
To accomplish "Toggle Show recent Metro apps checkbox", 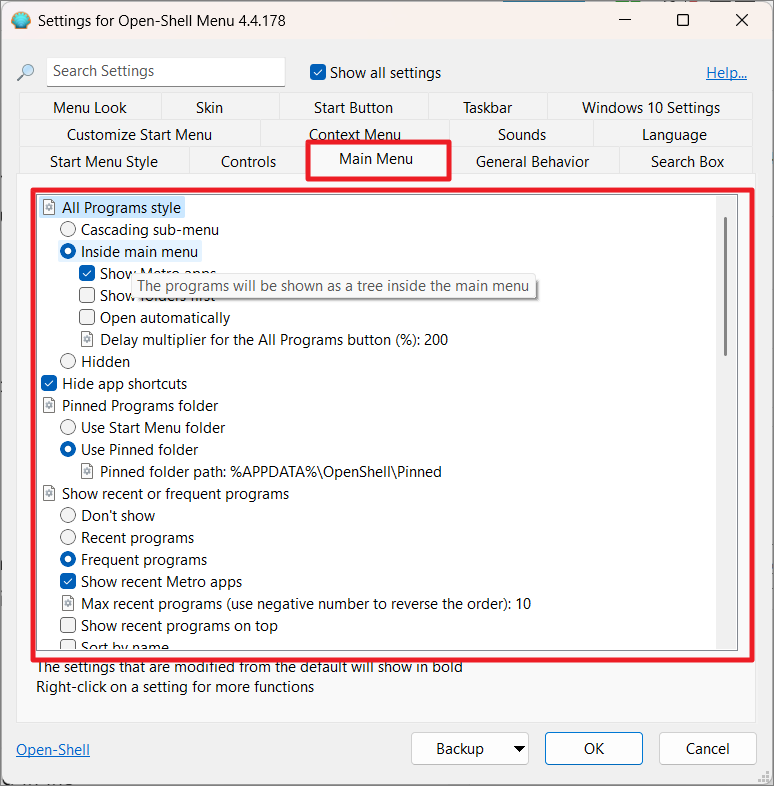I will click(68, 581).
